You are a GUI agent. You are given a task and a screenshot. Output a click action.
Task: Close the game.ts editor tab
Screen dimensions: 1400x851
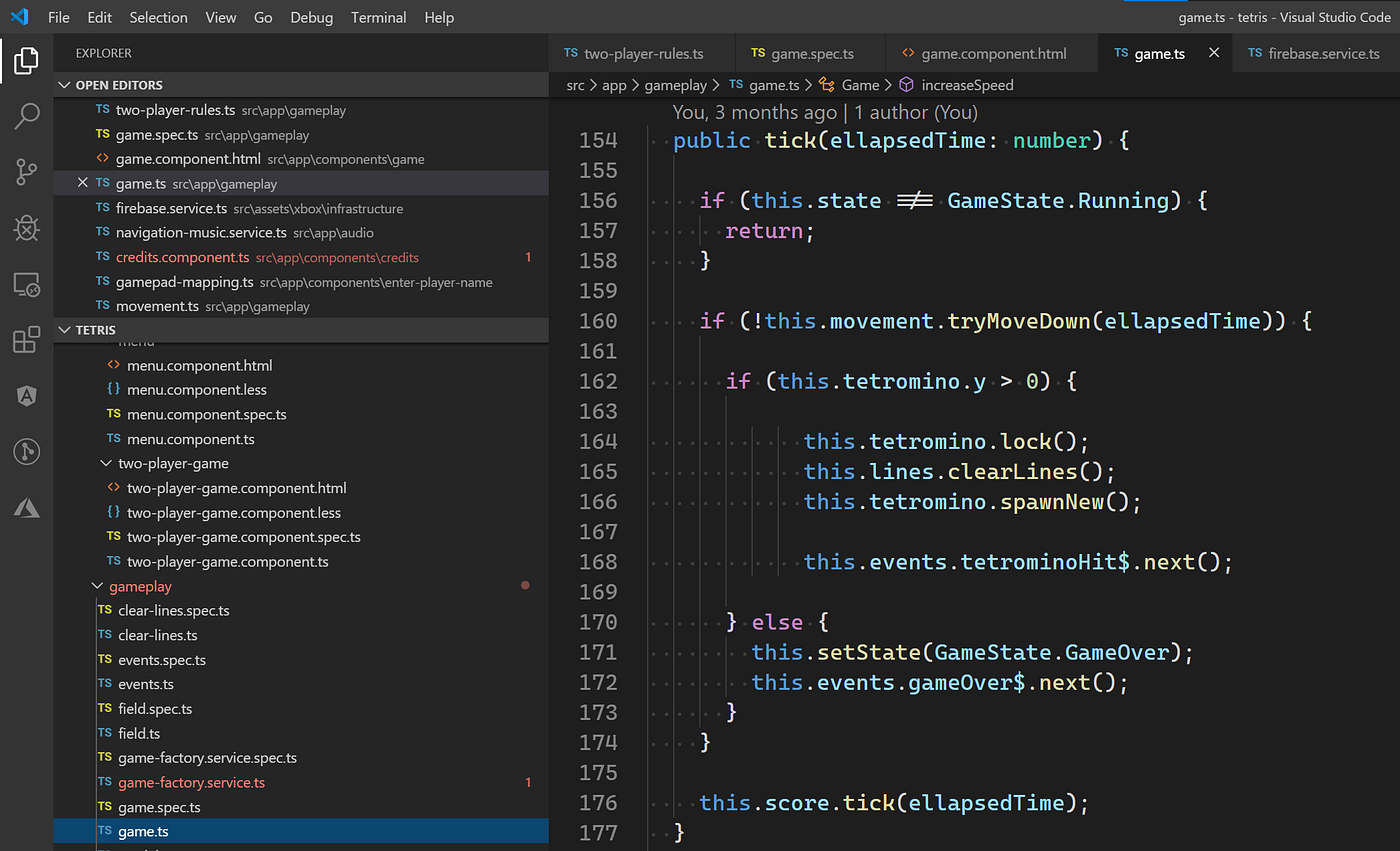coord(1213,52)
